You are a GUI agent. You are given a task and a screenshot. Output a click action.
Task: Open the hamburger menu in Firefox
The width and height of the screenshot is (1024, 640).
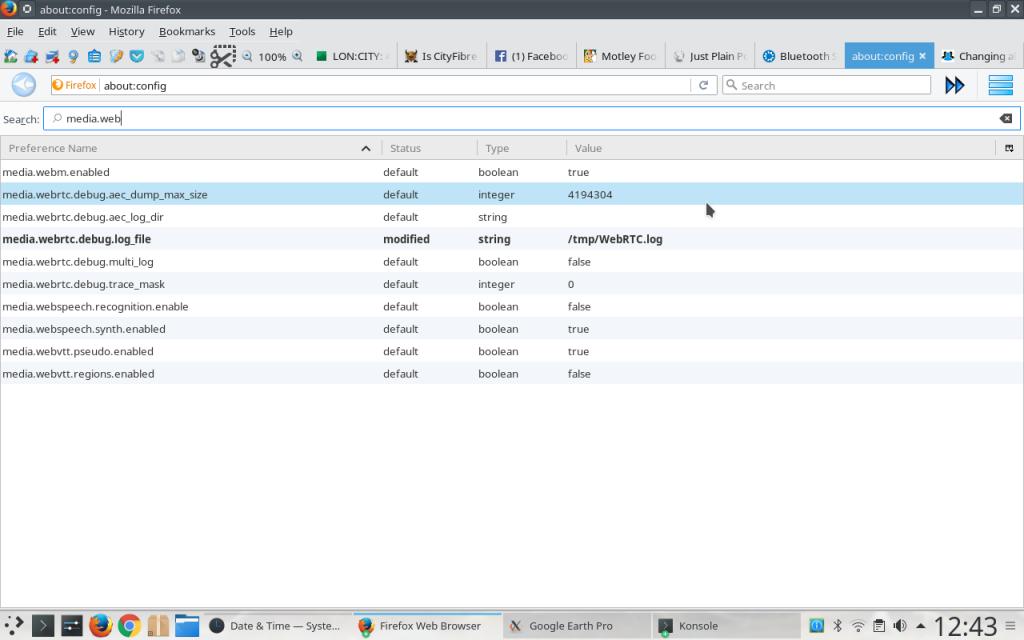1000,85
